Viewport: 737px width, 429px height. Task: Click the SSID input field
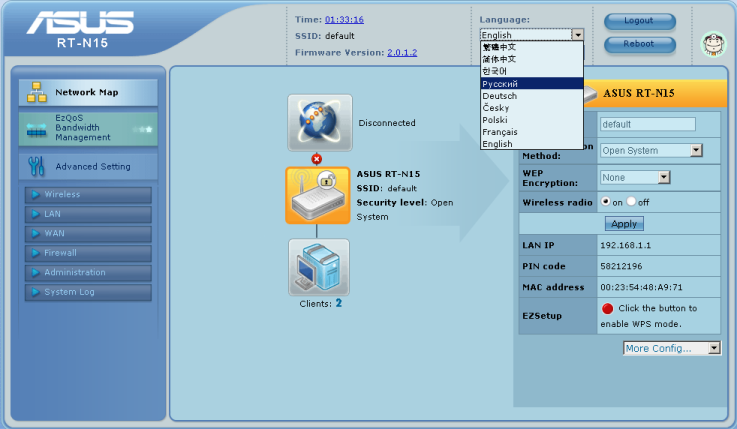[648, 124]
